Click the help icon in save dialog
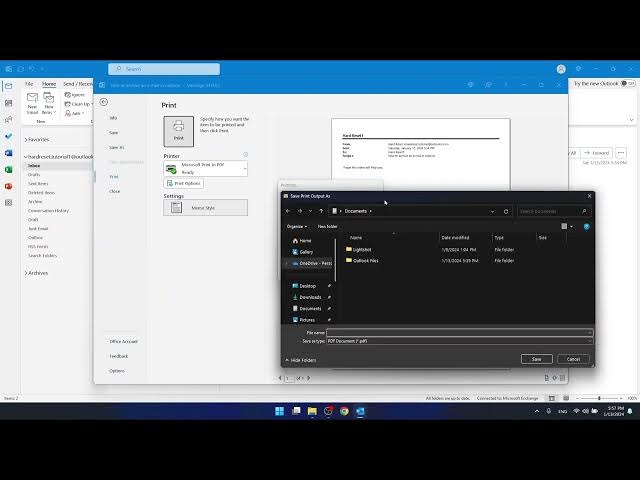Viewport: 640px width, 480px height. click(587, 226)
